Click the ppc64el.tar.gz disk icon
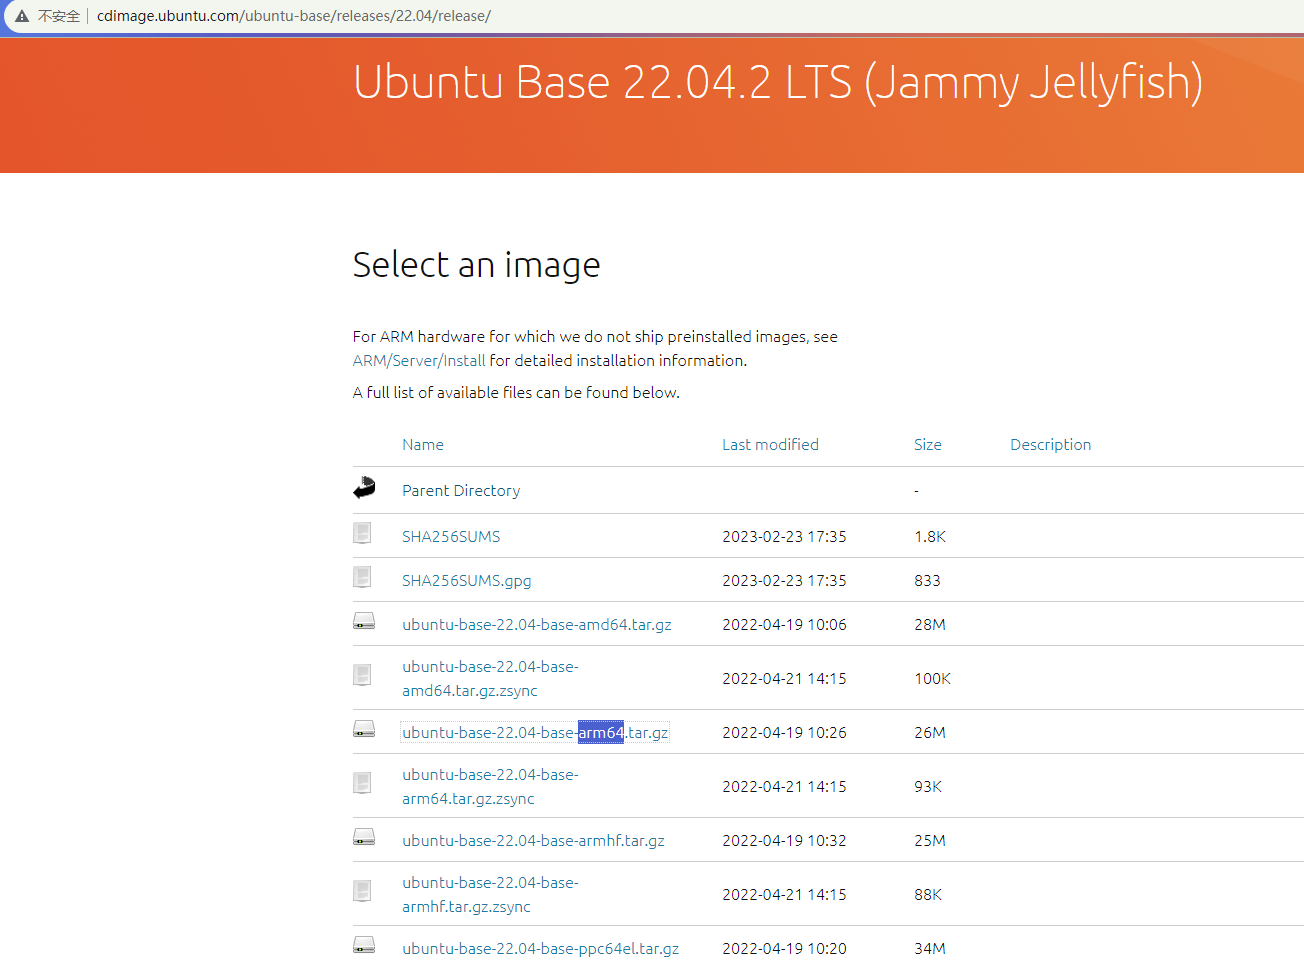Screen dimensions: 1304x961 coord(364,945)
